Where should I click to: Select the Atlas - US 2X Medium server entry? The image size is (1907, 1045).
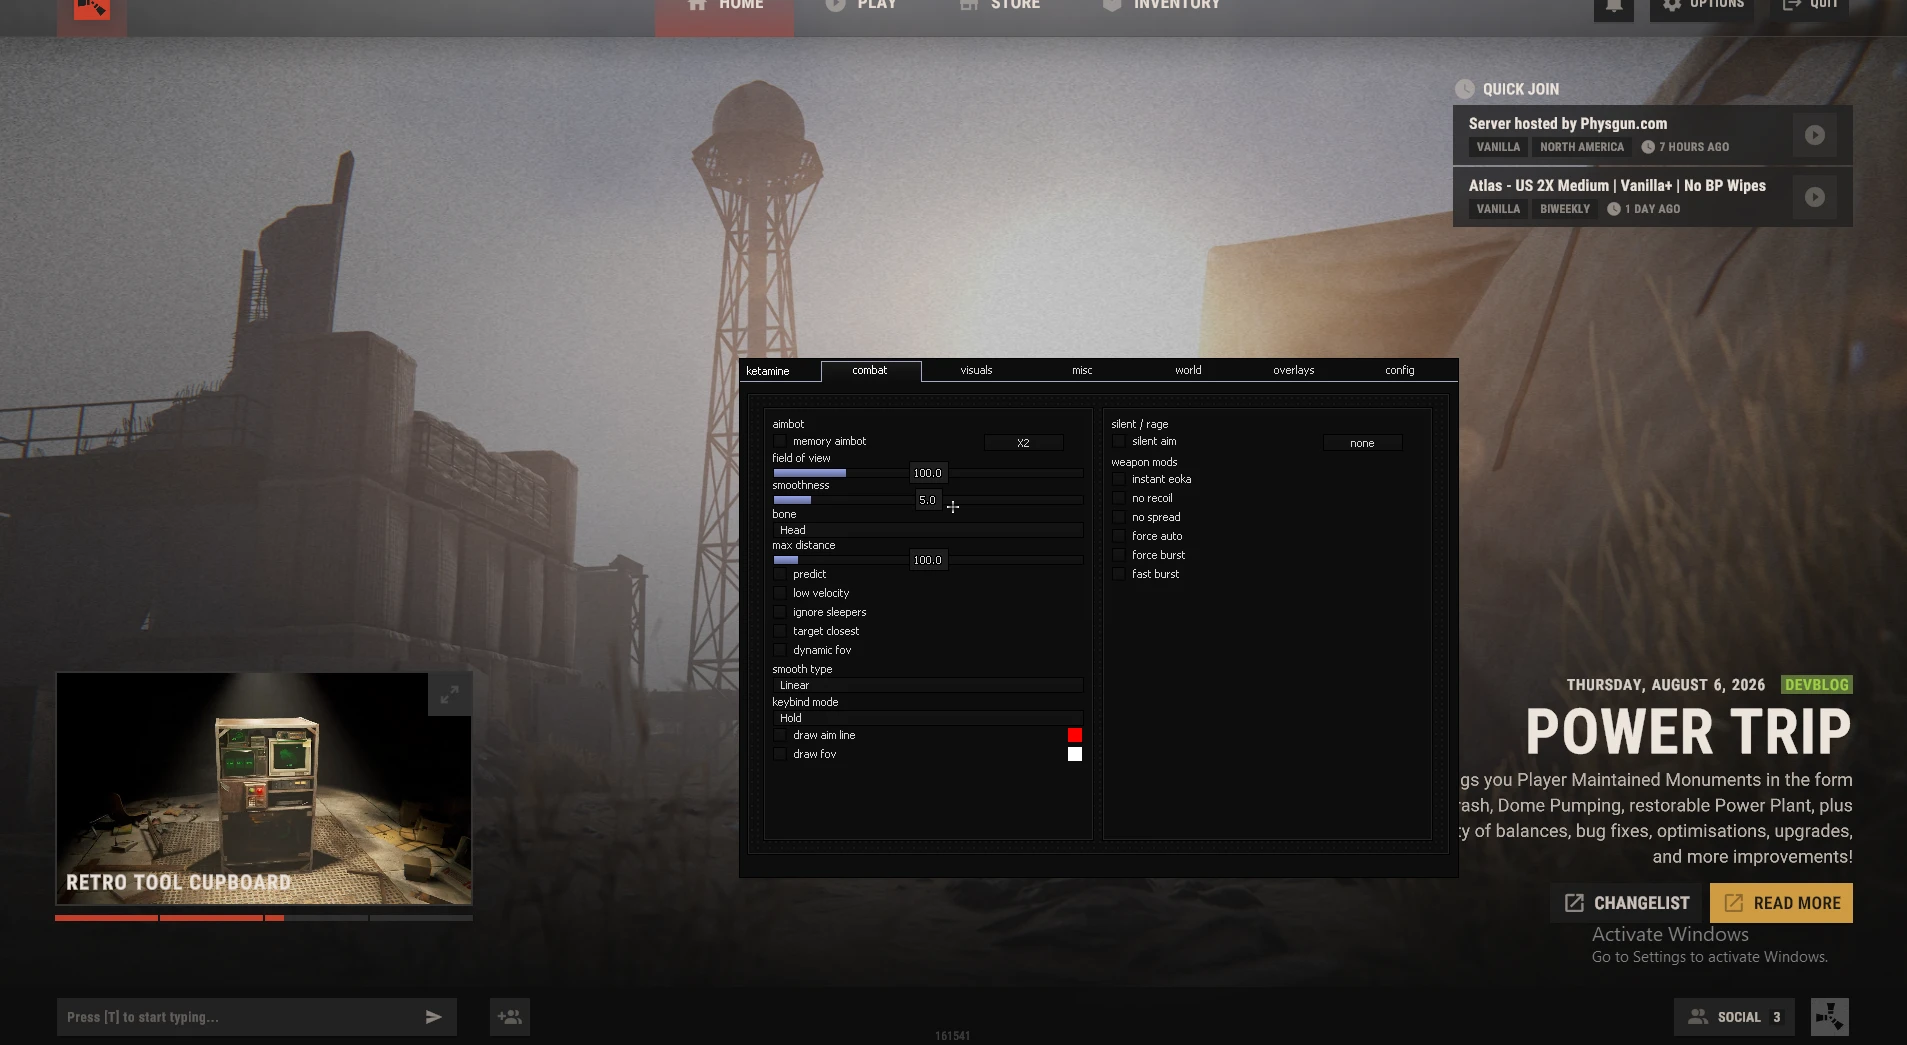coord(1652,197)
